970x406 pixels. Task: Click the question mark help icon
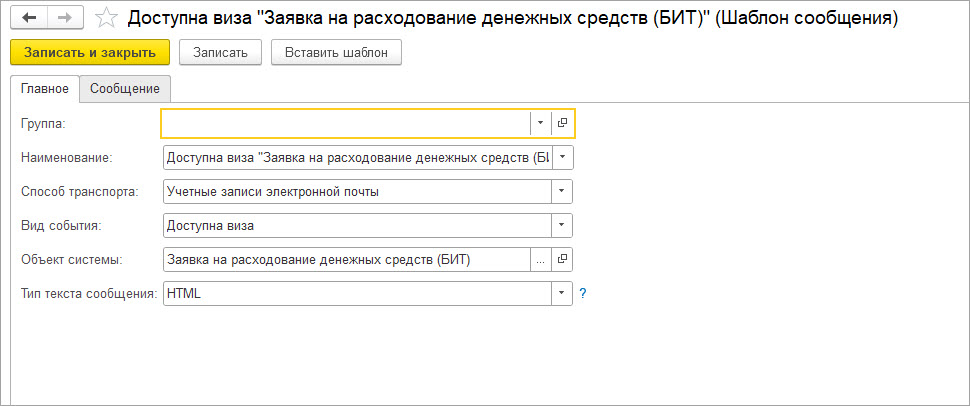coord(583,294)
